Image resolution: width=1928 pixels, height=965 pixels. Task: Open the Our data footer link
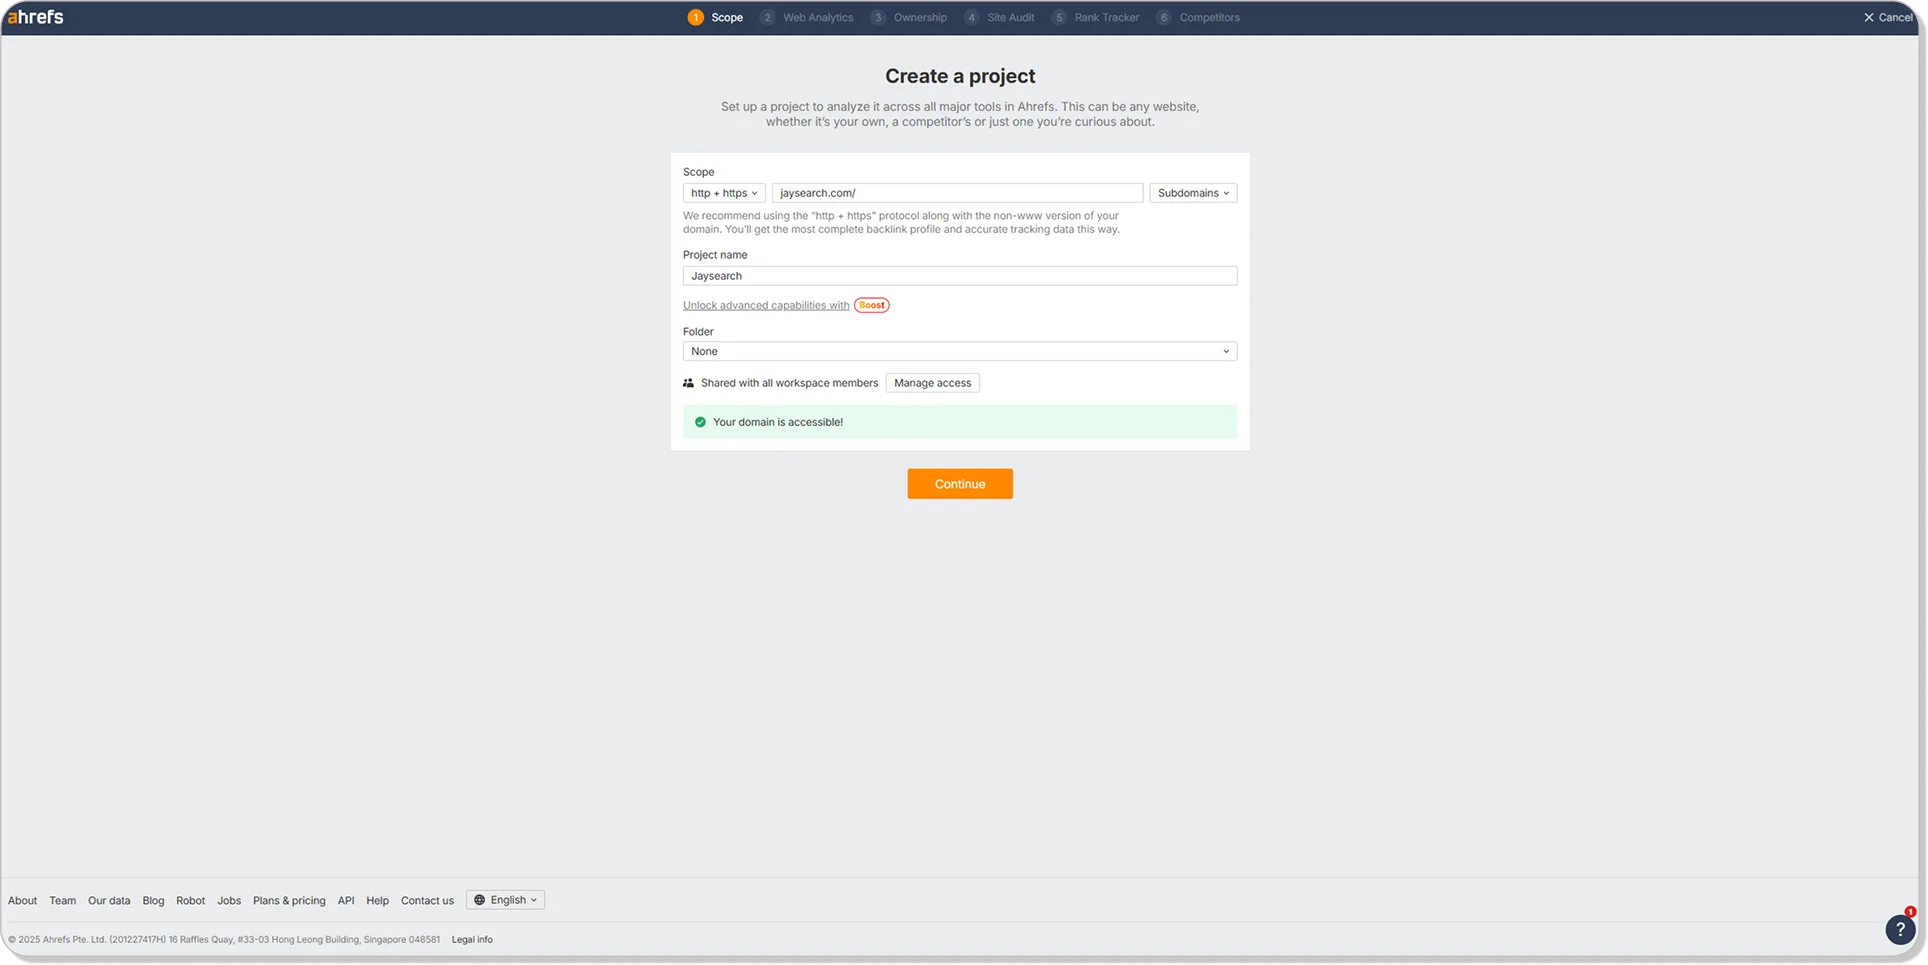click(x=109, y=901)
